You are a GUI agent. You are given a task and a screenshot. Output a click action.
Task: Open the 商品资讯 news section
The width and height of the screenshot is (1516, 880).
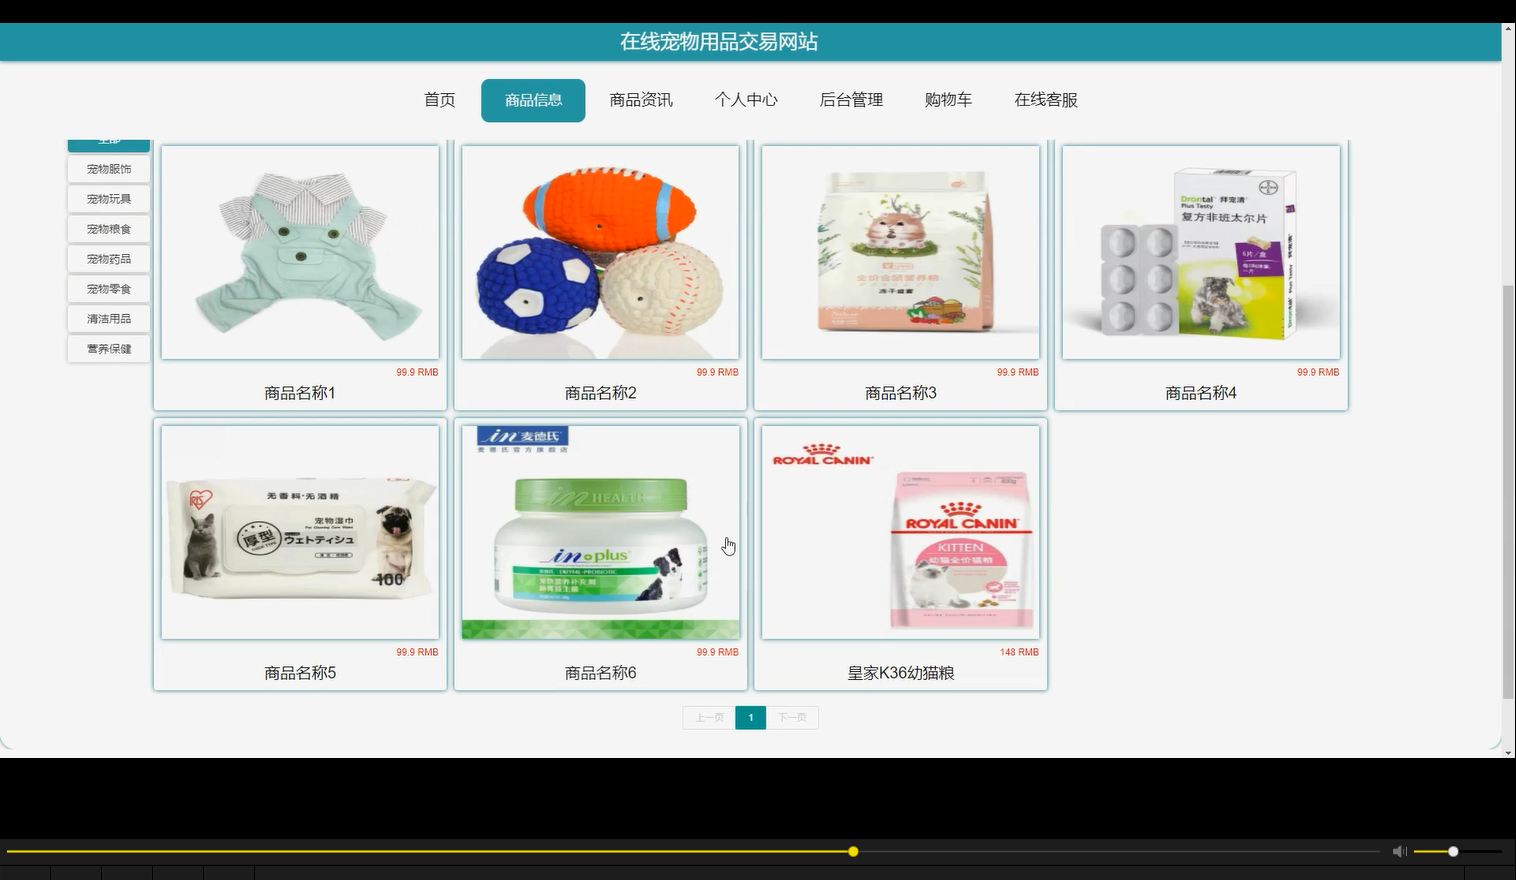pyautogui.click(x=640, y=99)
